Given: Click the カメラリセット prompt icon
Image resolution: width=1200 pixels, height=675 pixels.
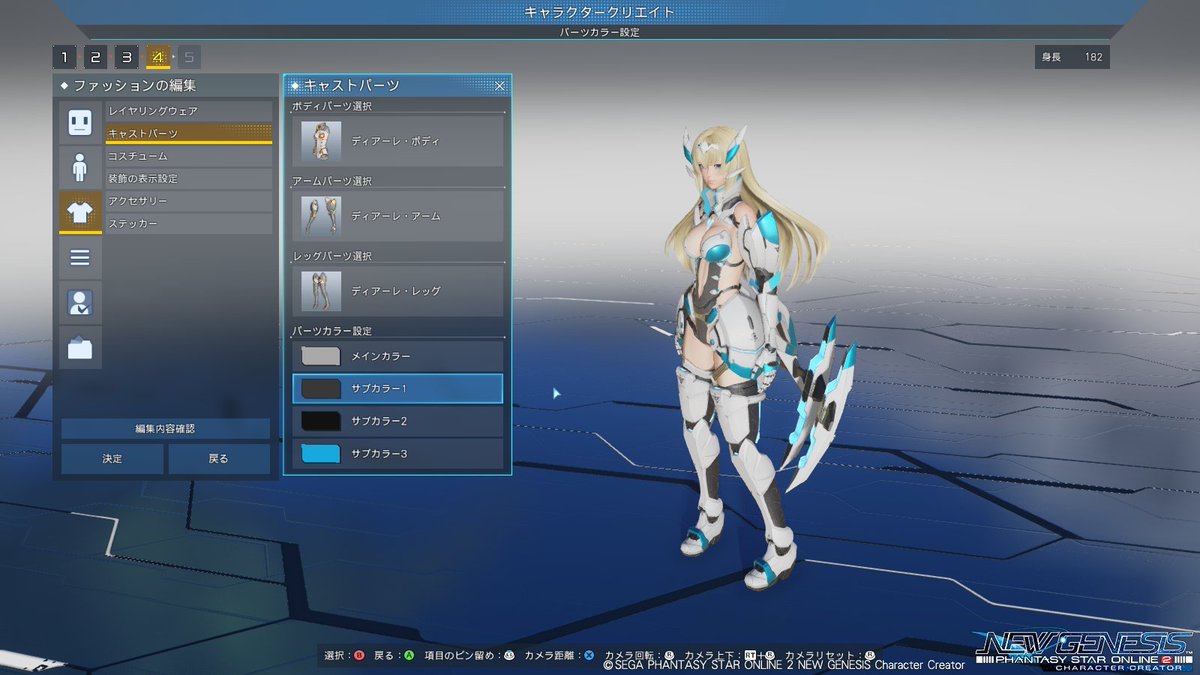Looking at the screenshot, I should point(870,656).
